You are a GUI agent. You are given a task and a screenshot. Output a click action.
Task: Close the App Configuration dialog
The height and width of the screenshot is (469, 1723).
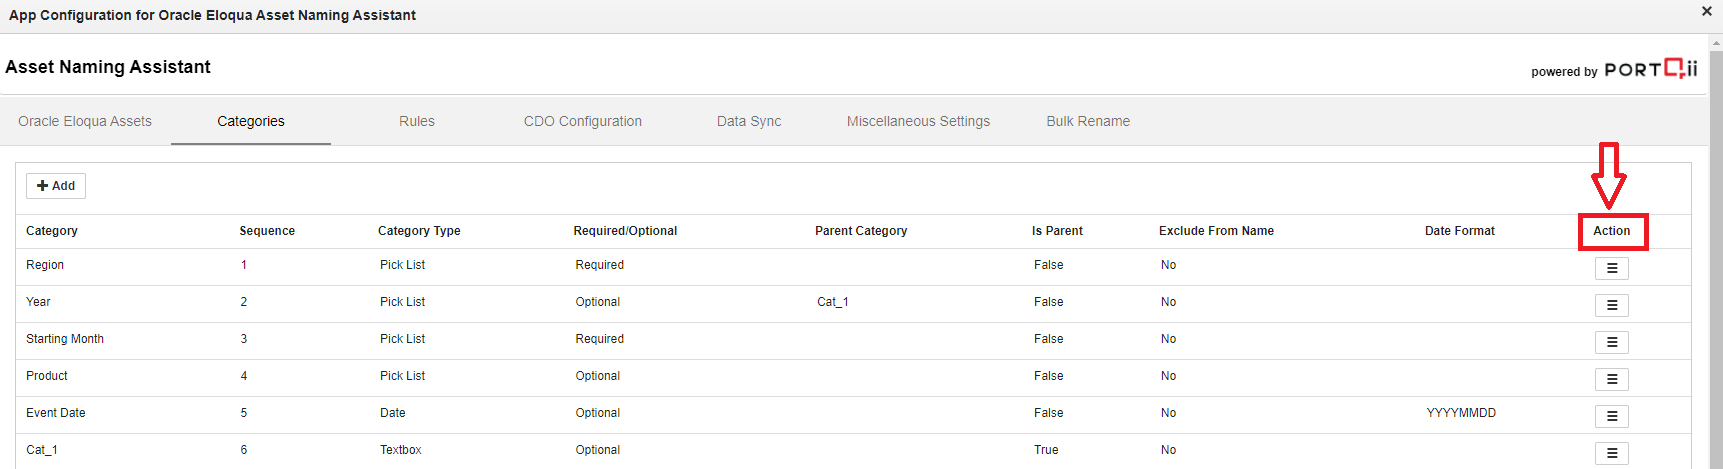click(x=1706, y=11)
